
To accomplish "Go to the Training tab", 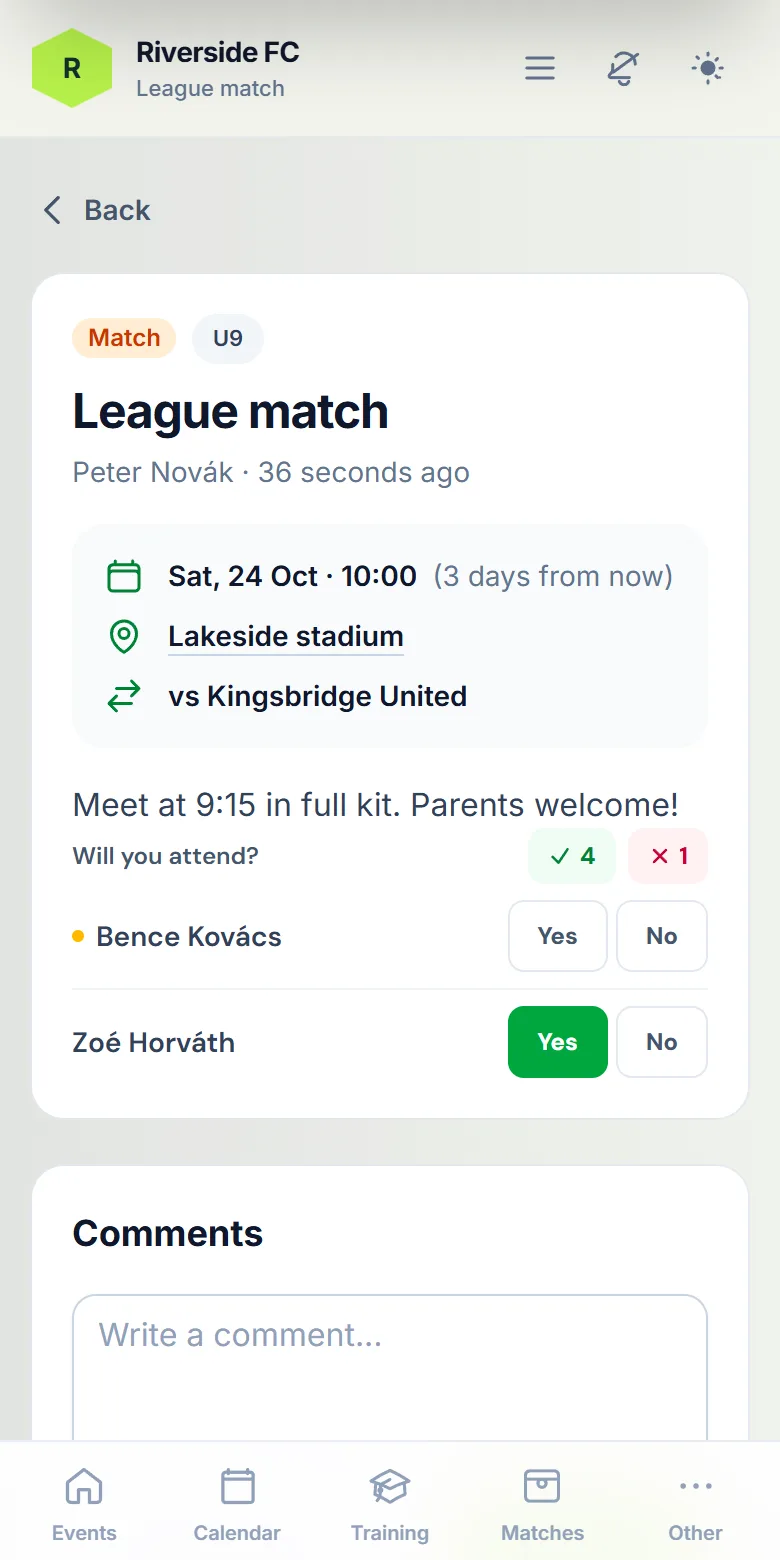I will (x=390, y=1504).
